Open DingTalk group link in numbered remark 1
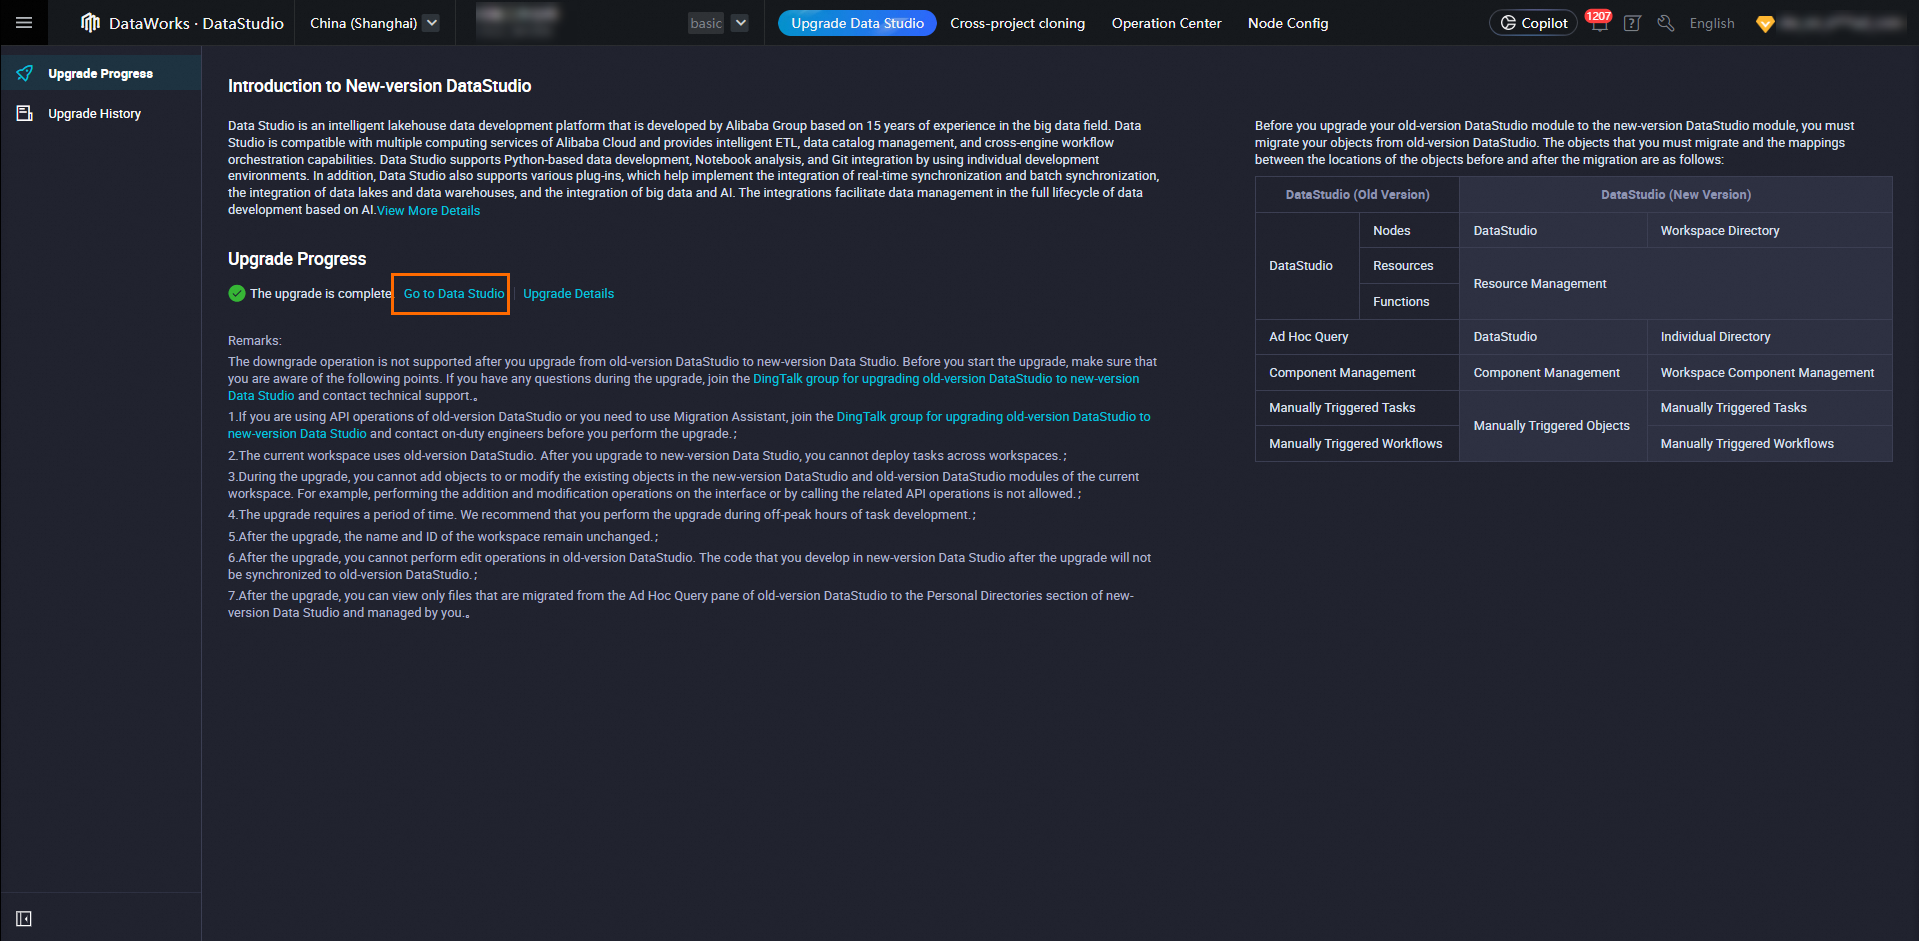The image size is (1919, 941). (993, 416)
